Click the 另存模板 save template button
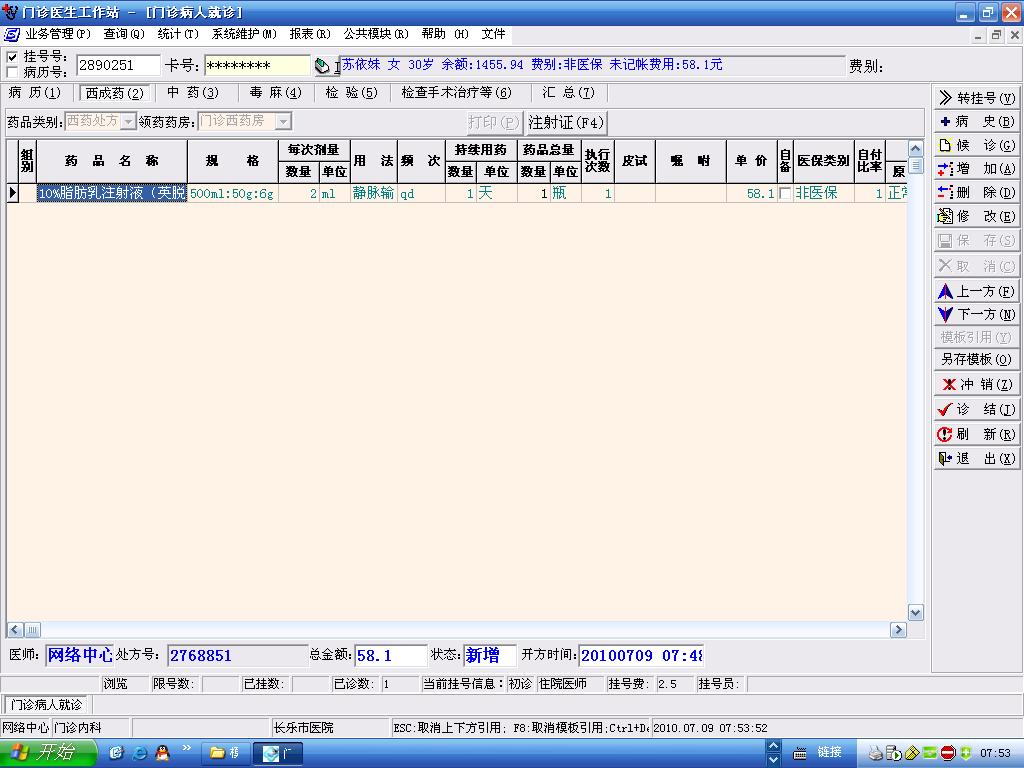Image resolution: width=1024 pixels, height=768 pixels. click(x=976, y=359)
